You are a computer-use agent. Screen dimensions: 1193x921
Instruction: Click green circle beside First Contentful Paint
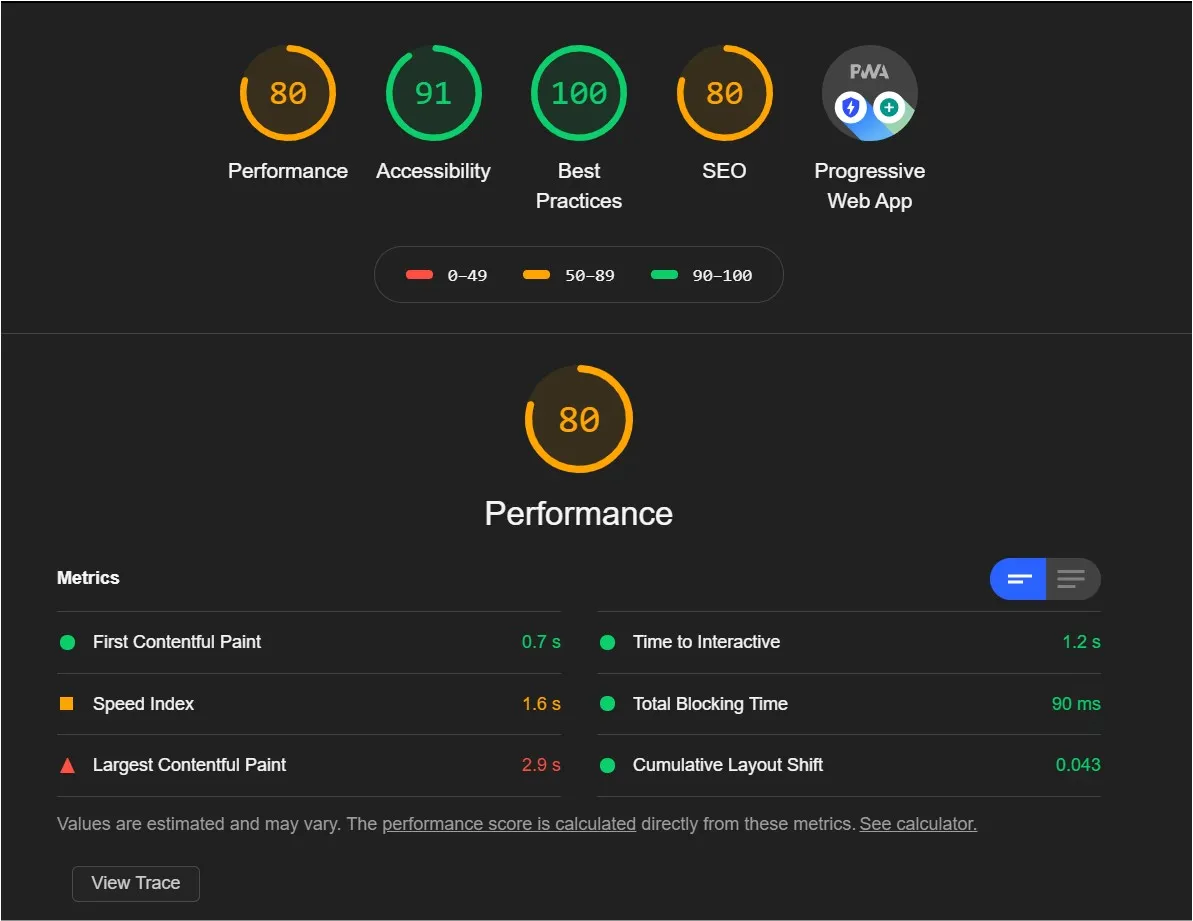coord(67,643)
